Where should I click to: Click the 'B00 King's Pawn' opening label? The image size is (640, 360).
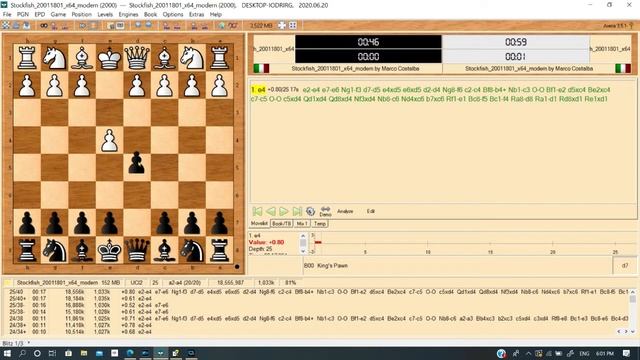(x=326, y=265)
